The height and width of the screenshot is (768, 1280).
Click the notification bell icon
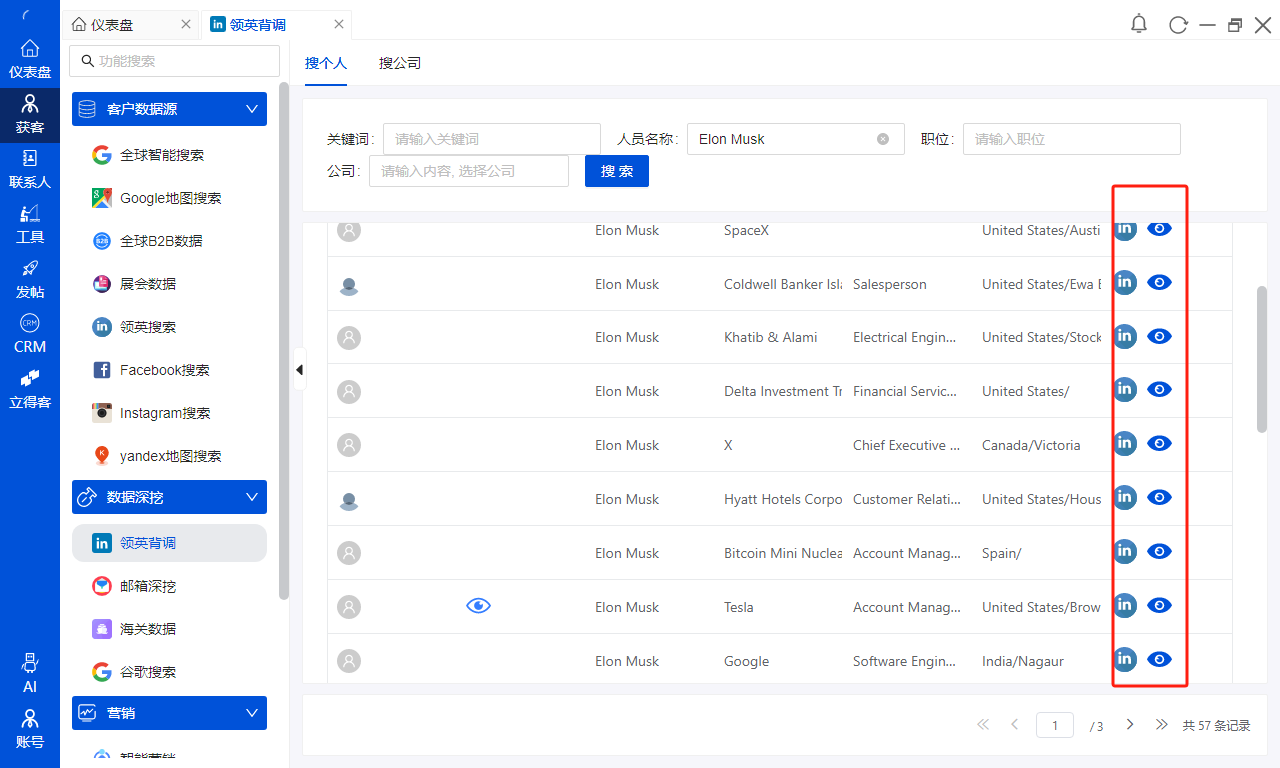[x=1139, y=24]
